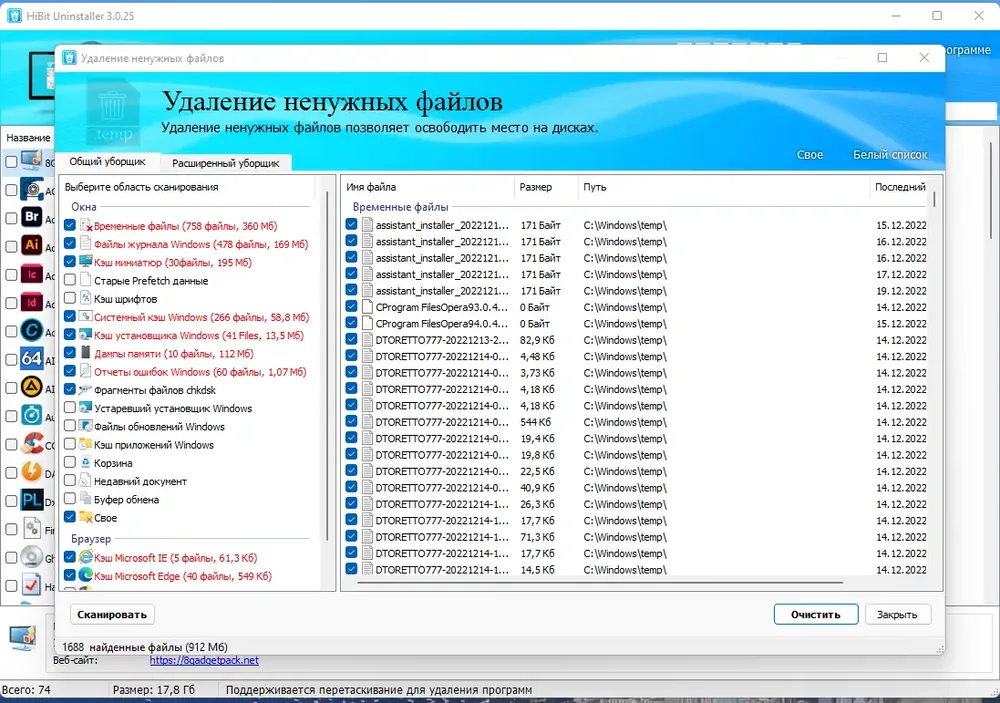Viewport: 1000px width, 703px height.
Task: Select Фрагменты файлов chkdsk label
Action: (155, 390)
